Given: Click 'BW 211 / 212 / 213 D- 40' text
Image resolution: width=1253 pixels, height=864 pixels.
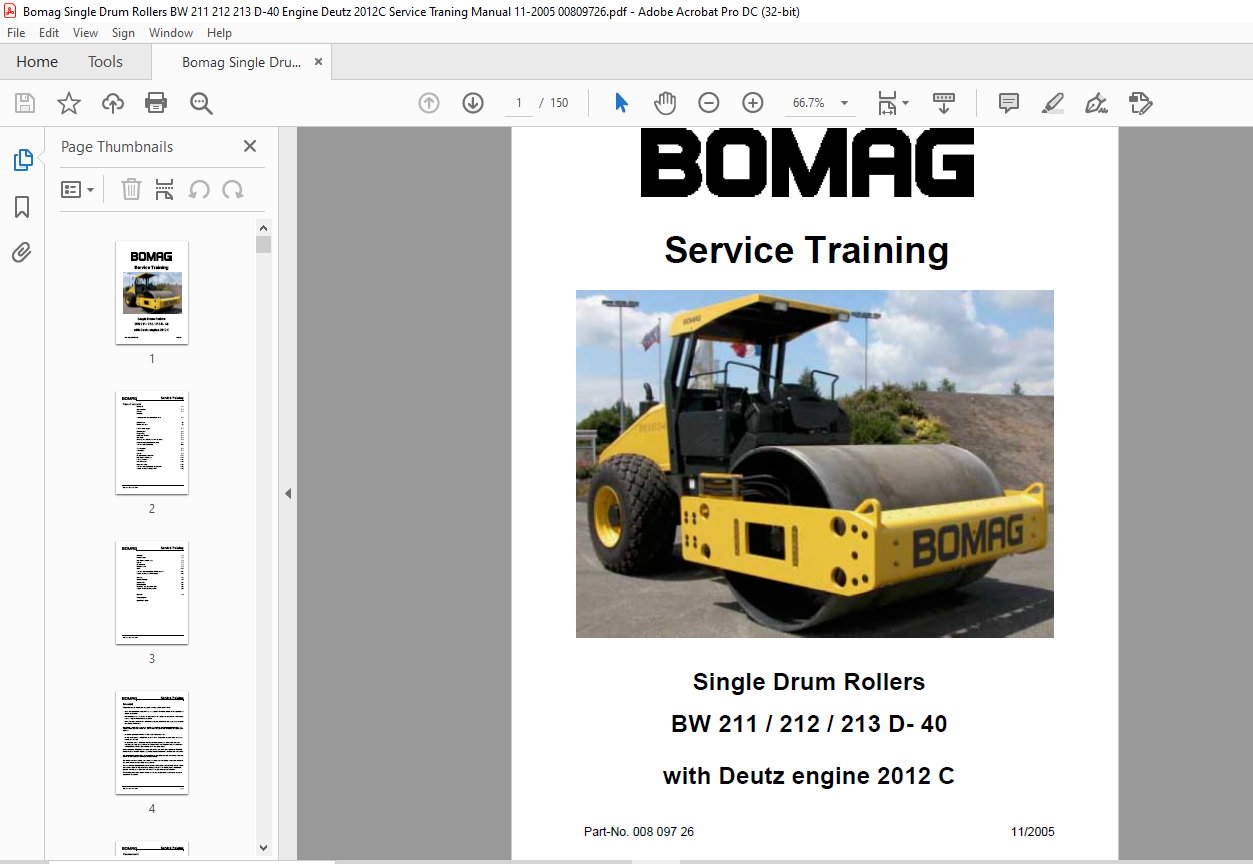Looking at the screenshot, I should [x=808, y=724].
